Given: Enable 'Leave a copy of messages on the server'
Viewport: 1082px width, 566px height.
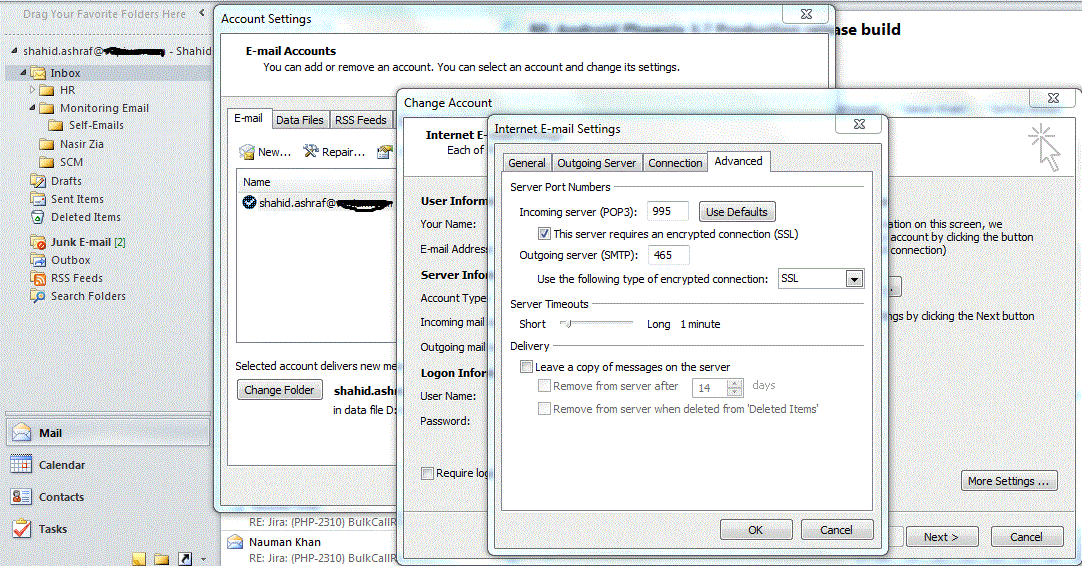Looking at the screenshot, I should coord(526,367).
